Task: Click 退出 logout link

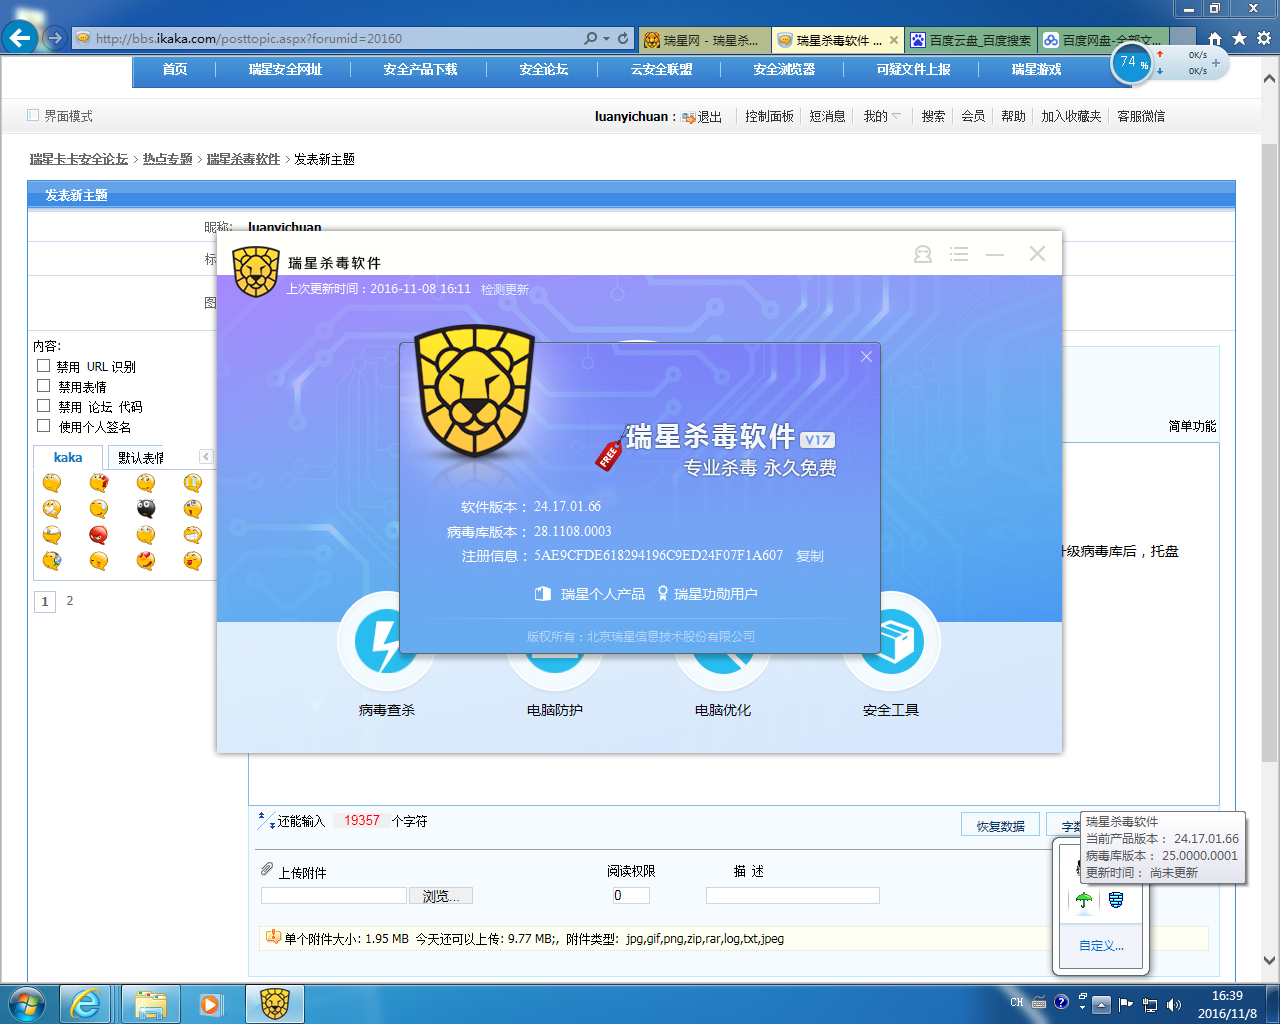Action: coord(709,116)
